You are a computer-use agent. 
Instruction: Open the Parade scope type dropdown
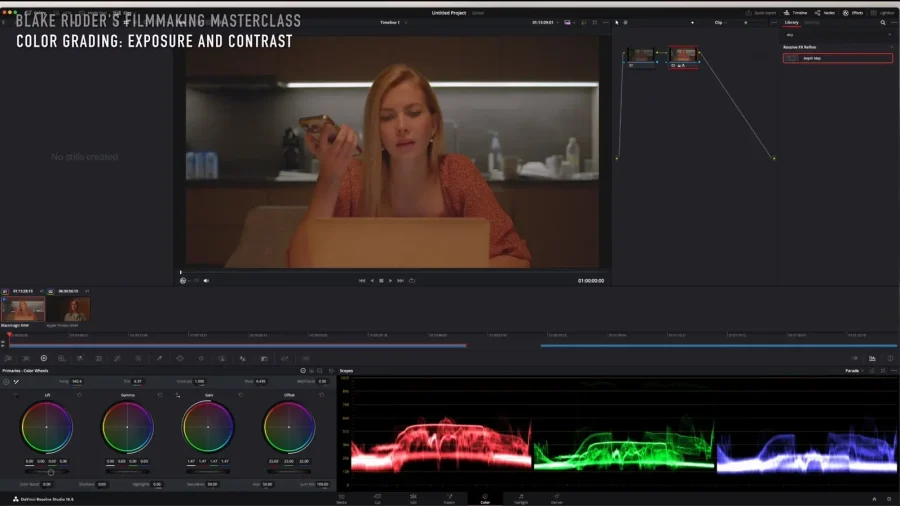pyautogui.click(x=855, y=371)
